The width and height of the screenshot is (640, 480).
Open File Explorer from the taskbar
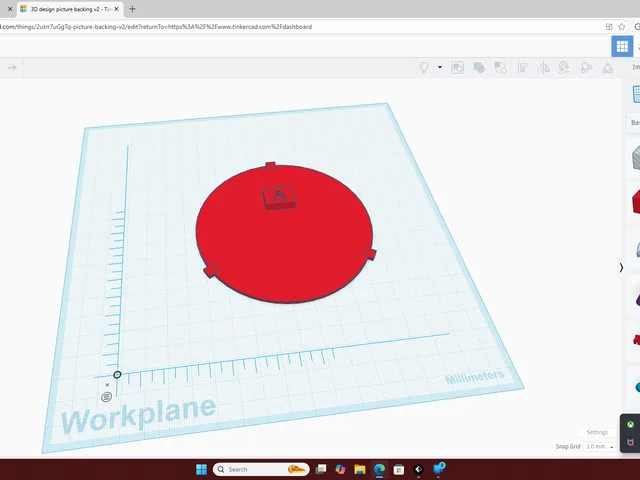pos(360,469)
